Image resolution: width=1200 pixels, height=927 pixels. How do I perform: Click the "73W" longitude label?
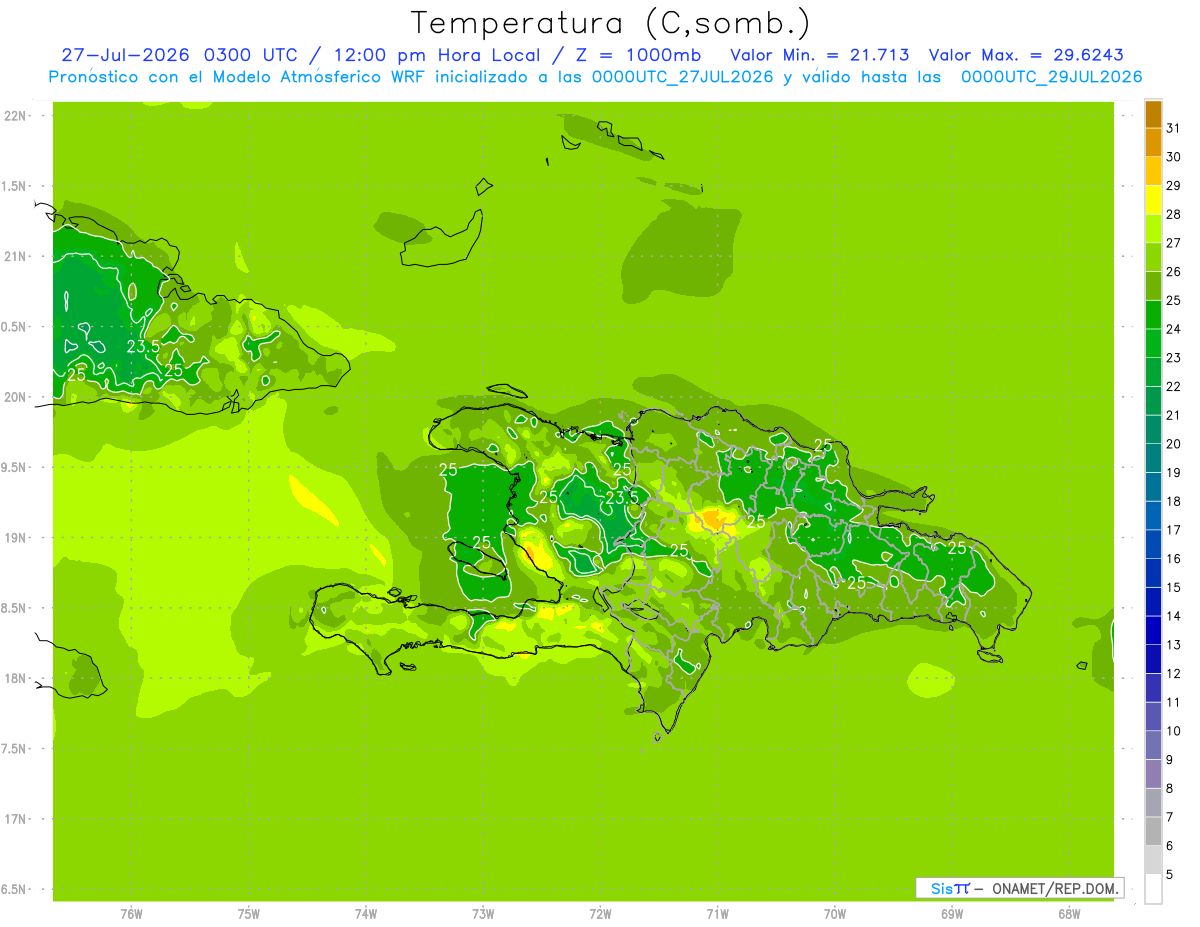(x=483, y=913)
